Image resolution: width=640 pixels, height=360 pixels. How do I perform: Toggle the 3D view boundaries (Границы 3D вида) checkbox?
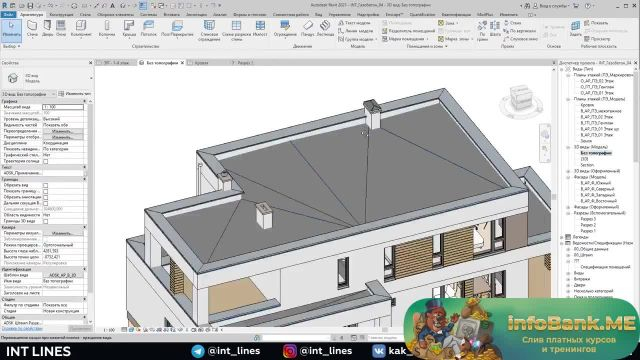click(x=46, y=221)
